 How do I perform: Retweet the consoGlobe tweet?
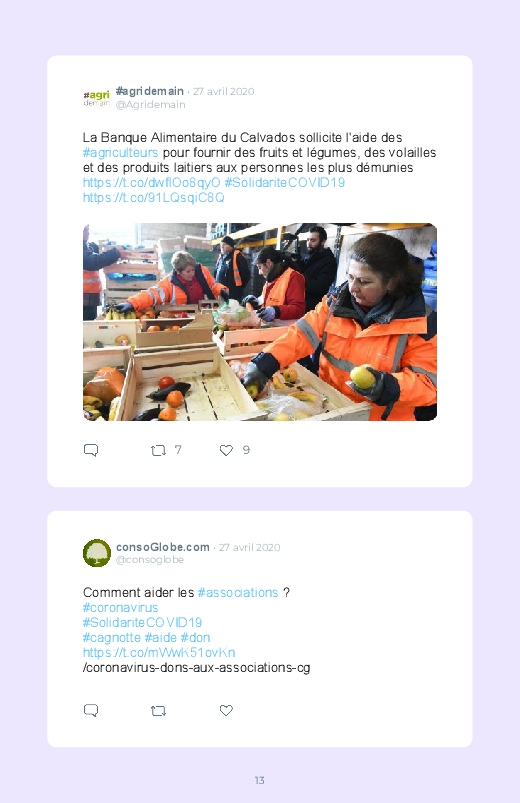pyautogui.click(x=158, y=711)
